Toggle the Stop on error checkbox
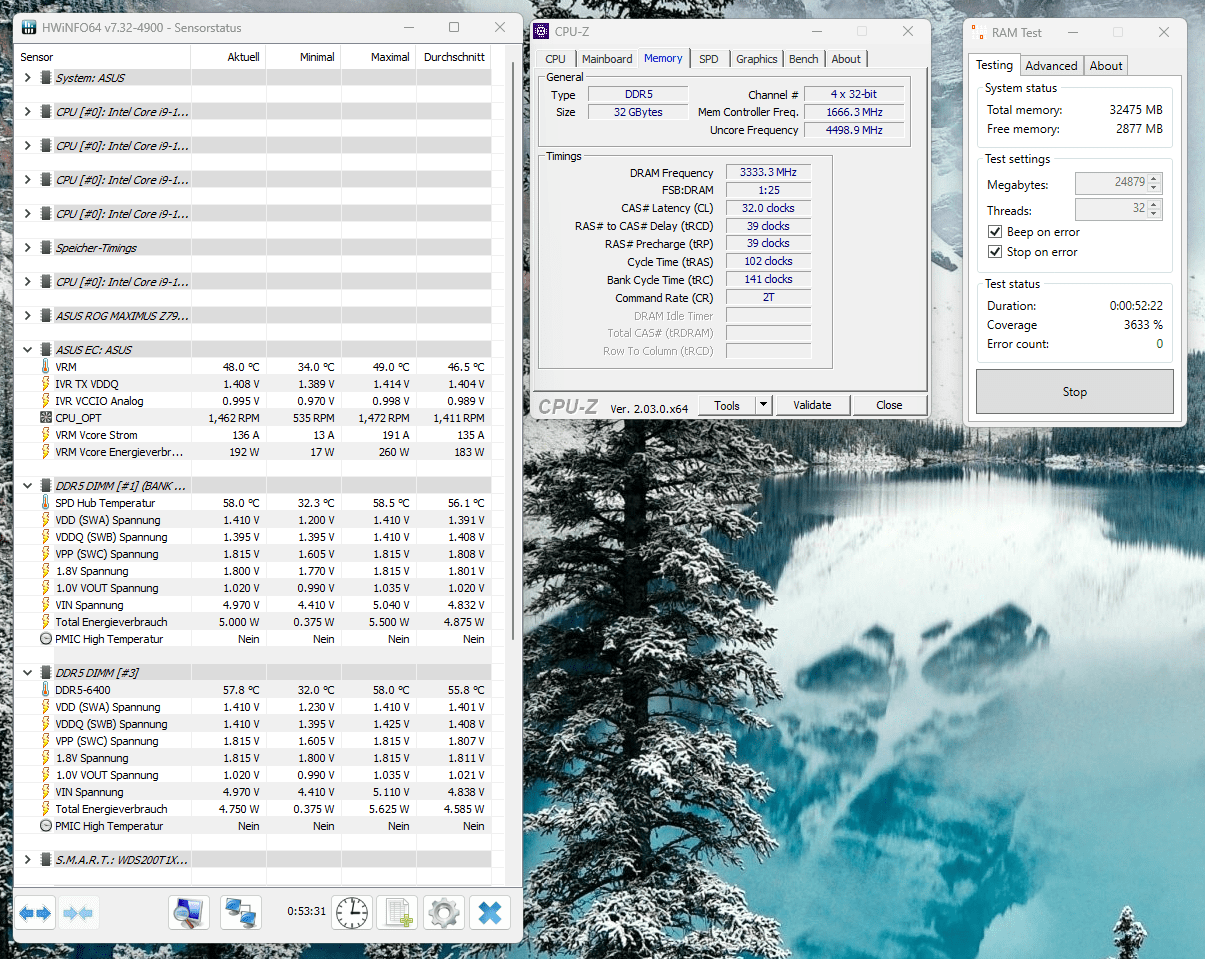 click(995, 252)
